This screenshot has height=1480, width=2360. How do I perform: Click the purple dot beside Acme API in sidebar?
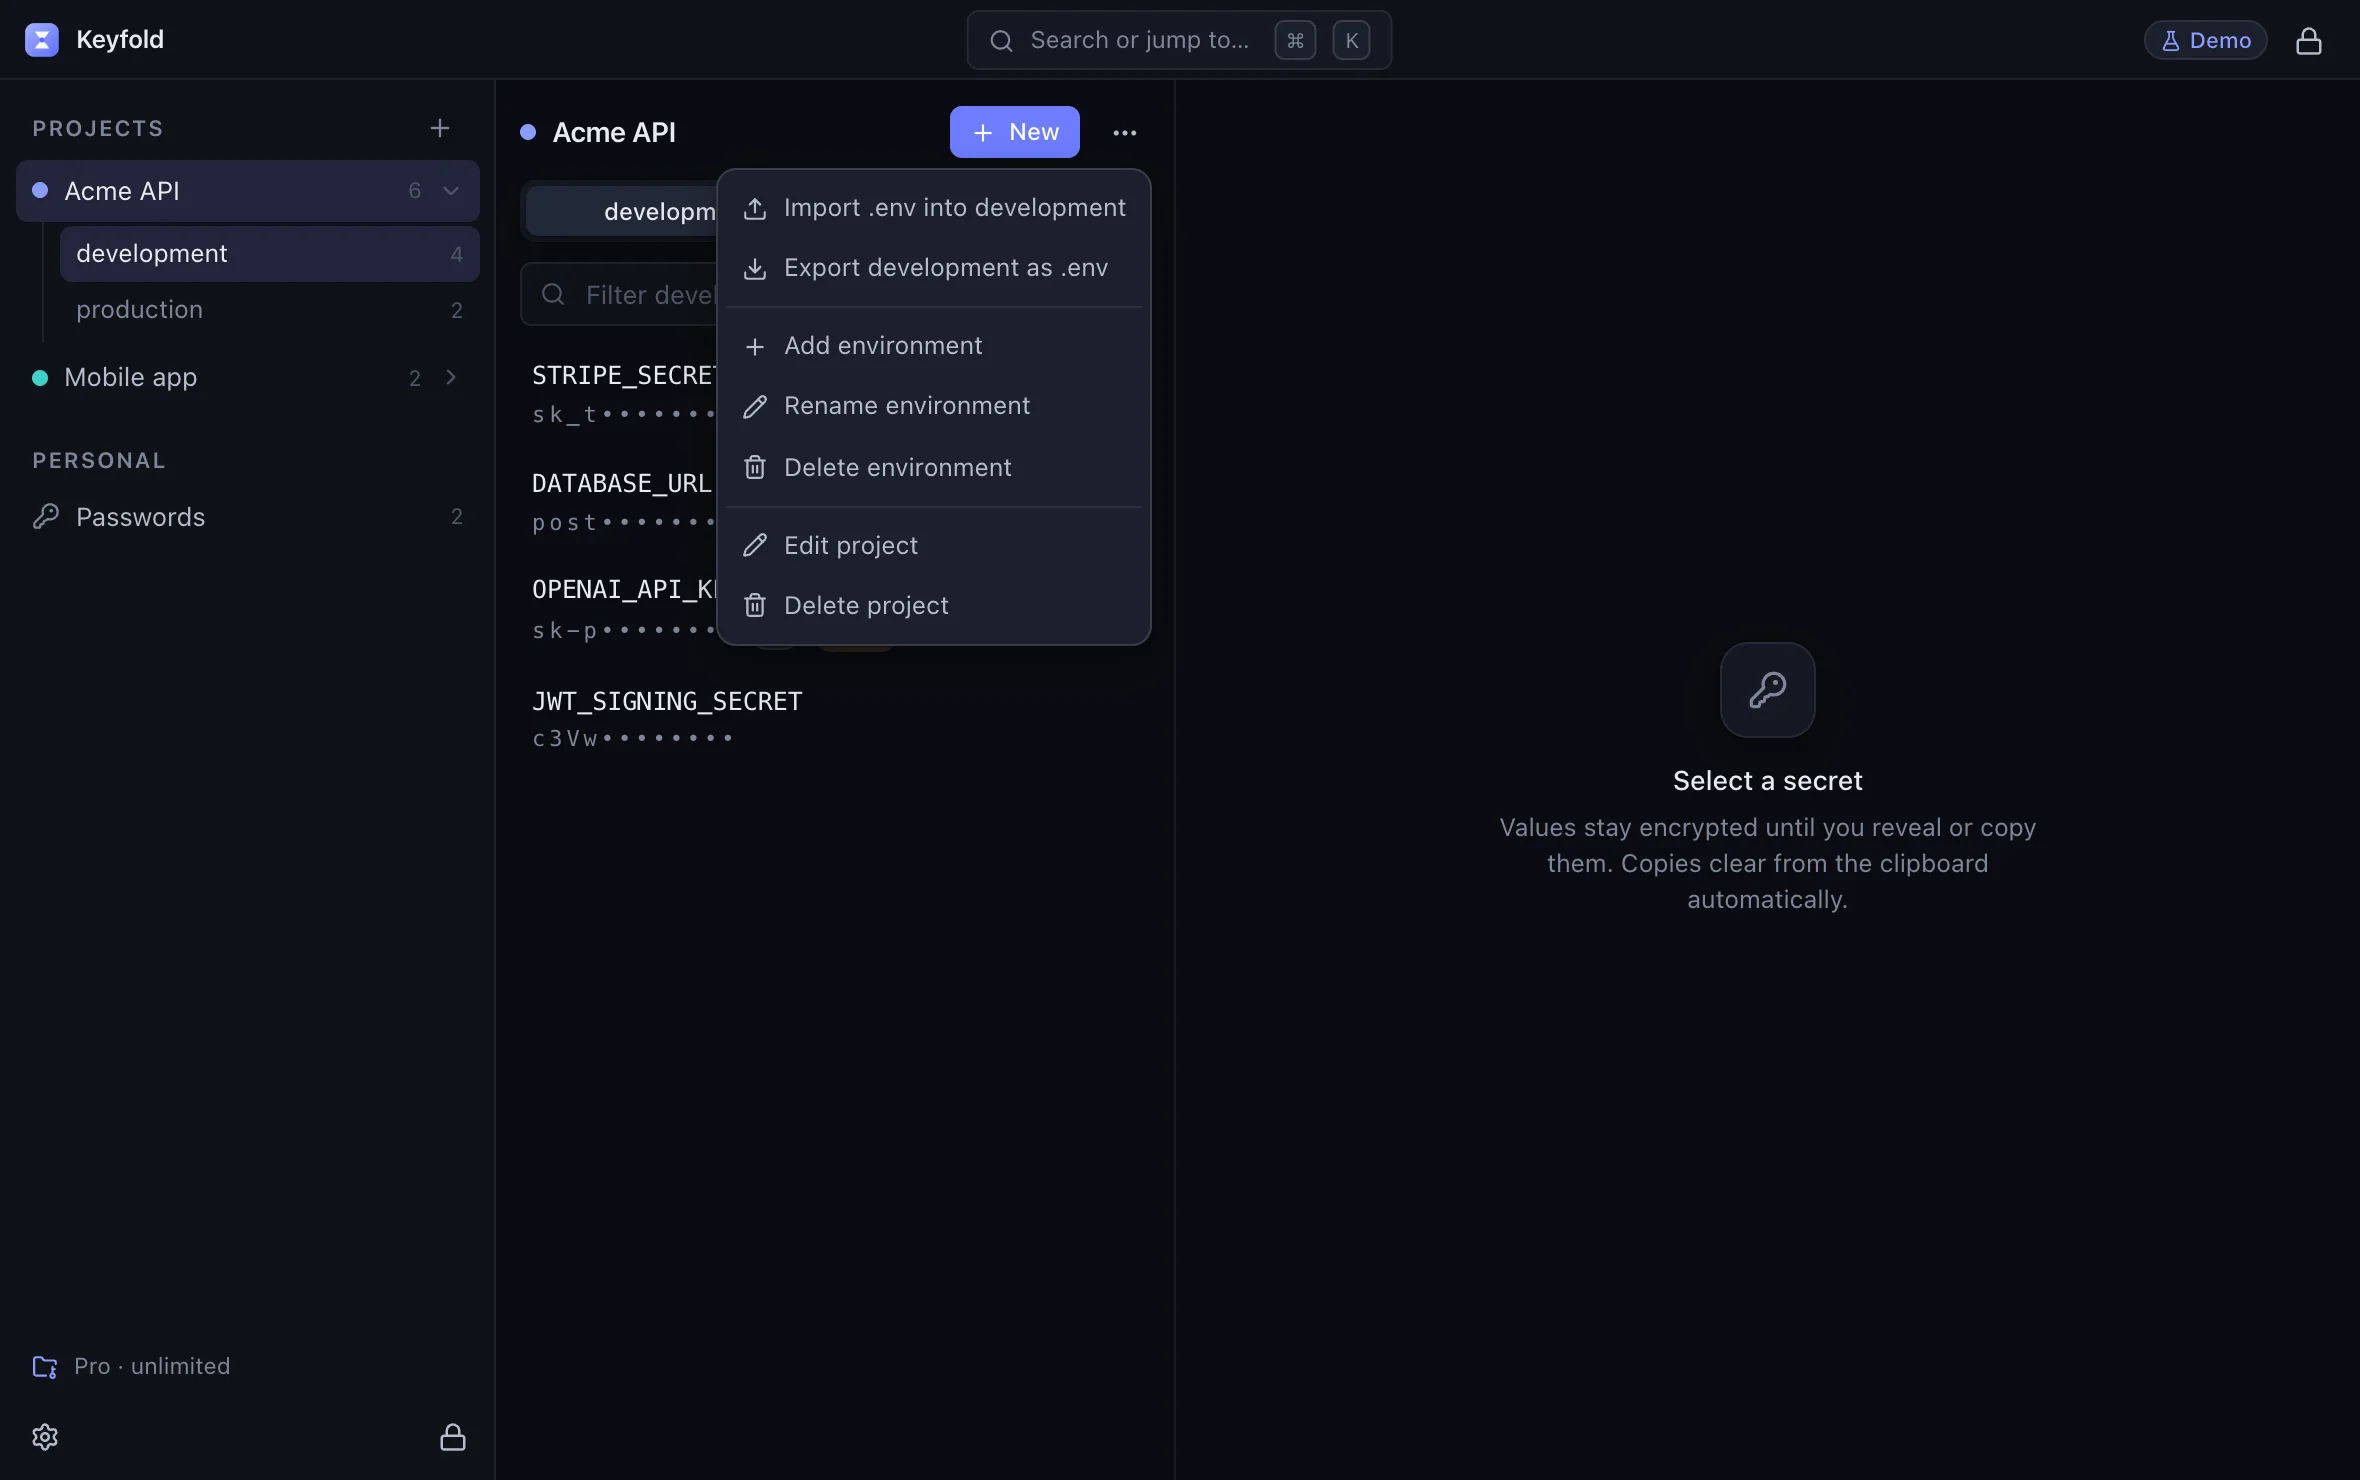tap(40, 190)
